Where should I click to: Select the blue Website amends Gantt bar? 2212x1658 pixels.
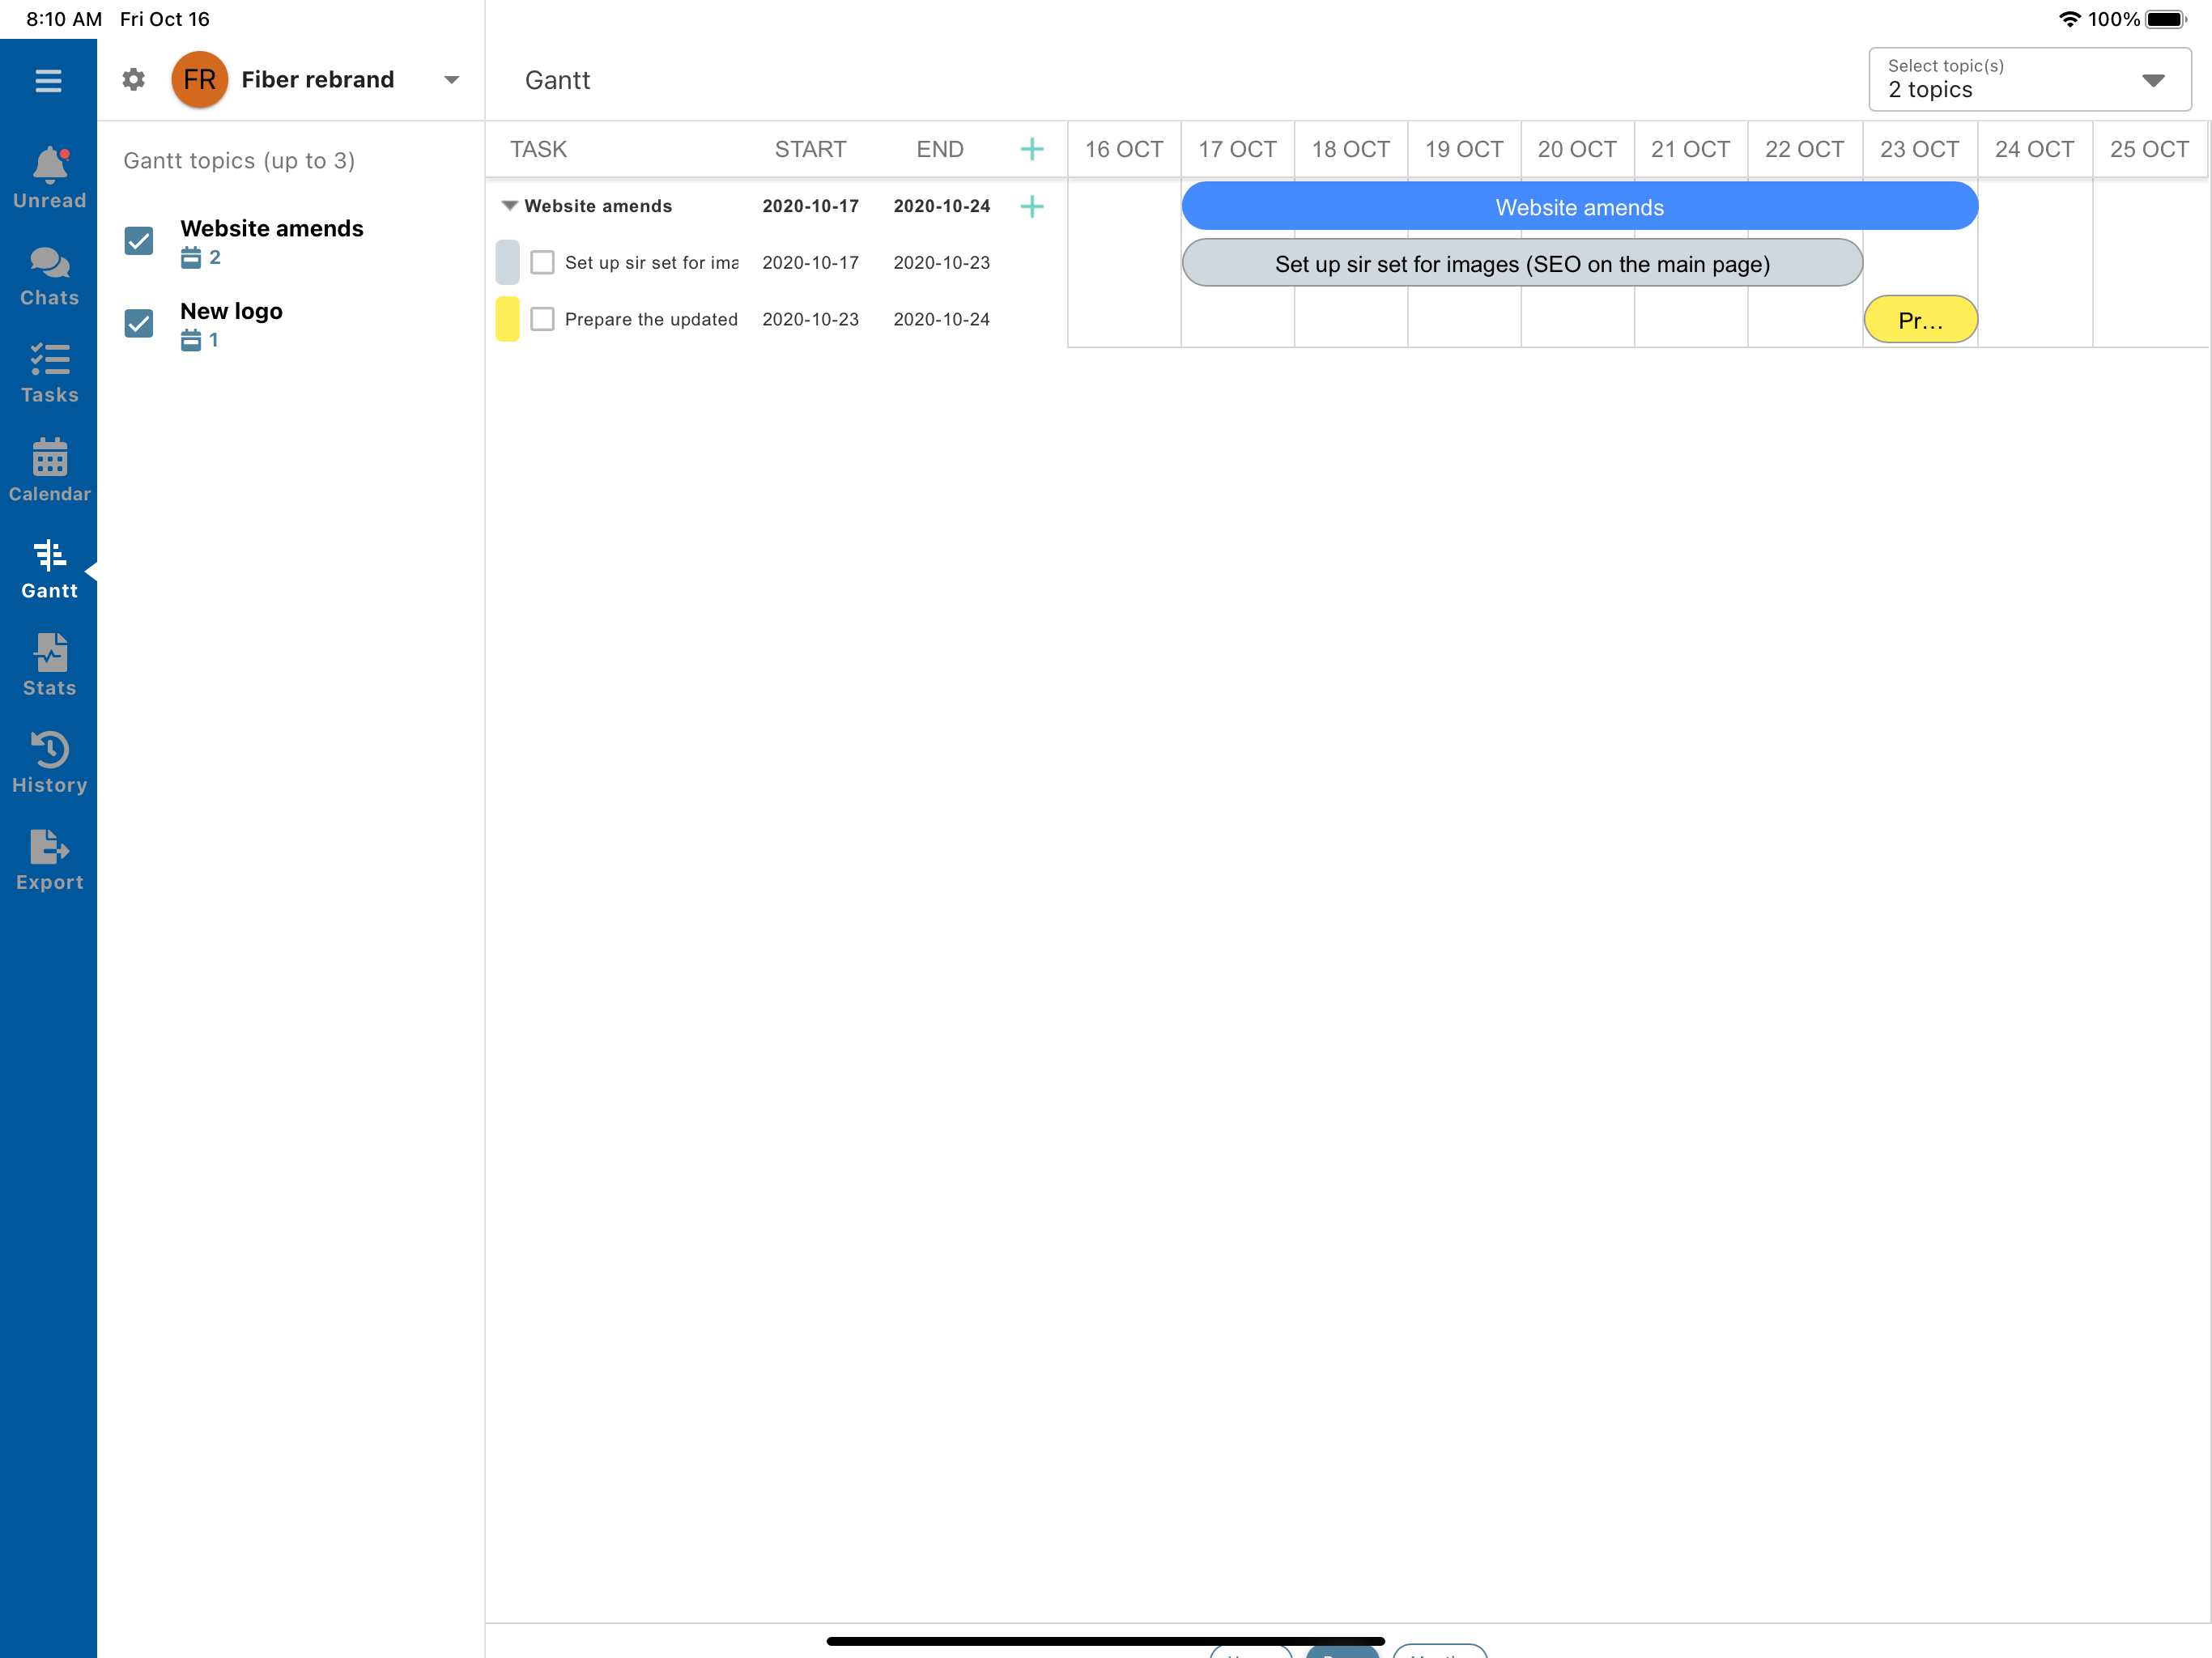coord(1578,207)
